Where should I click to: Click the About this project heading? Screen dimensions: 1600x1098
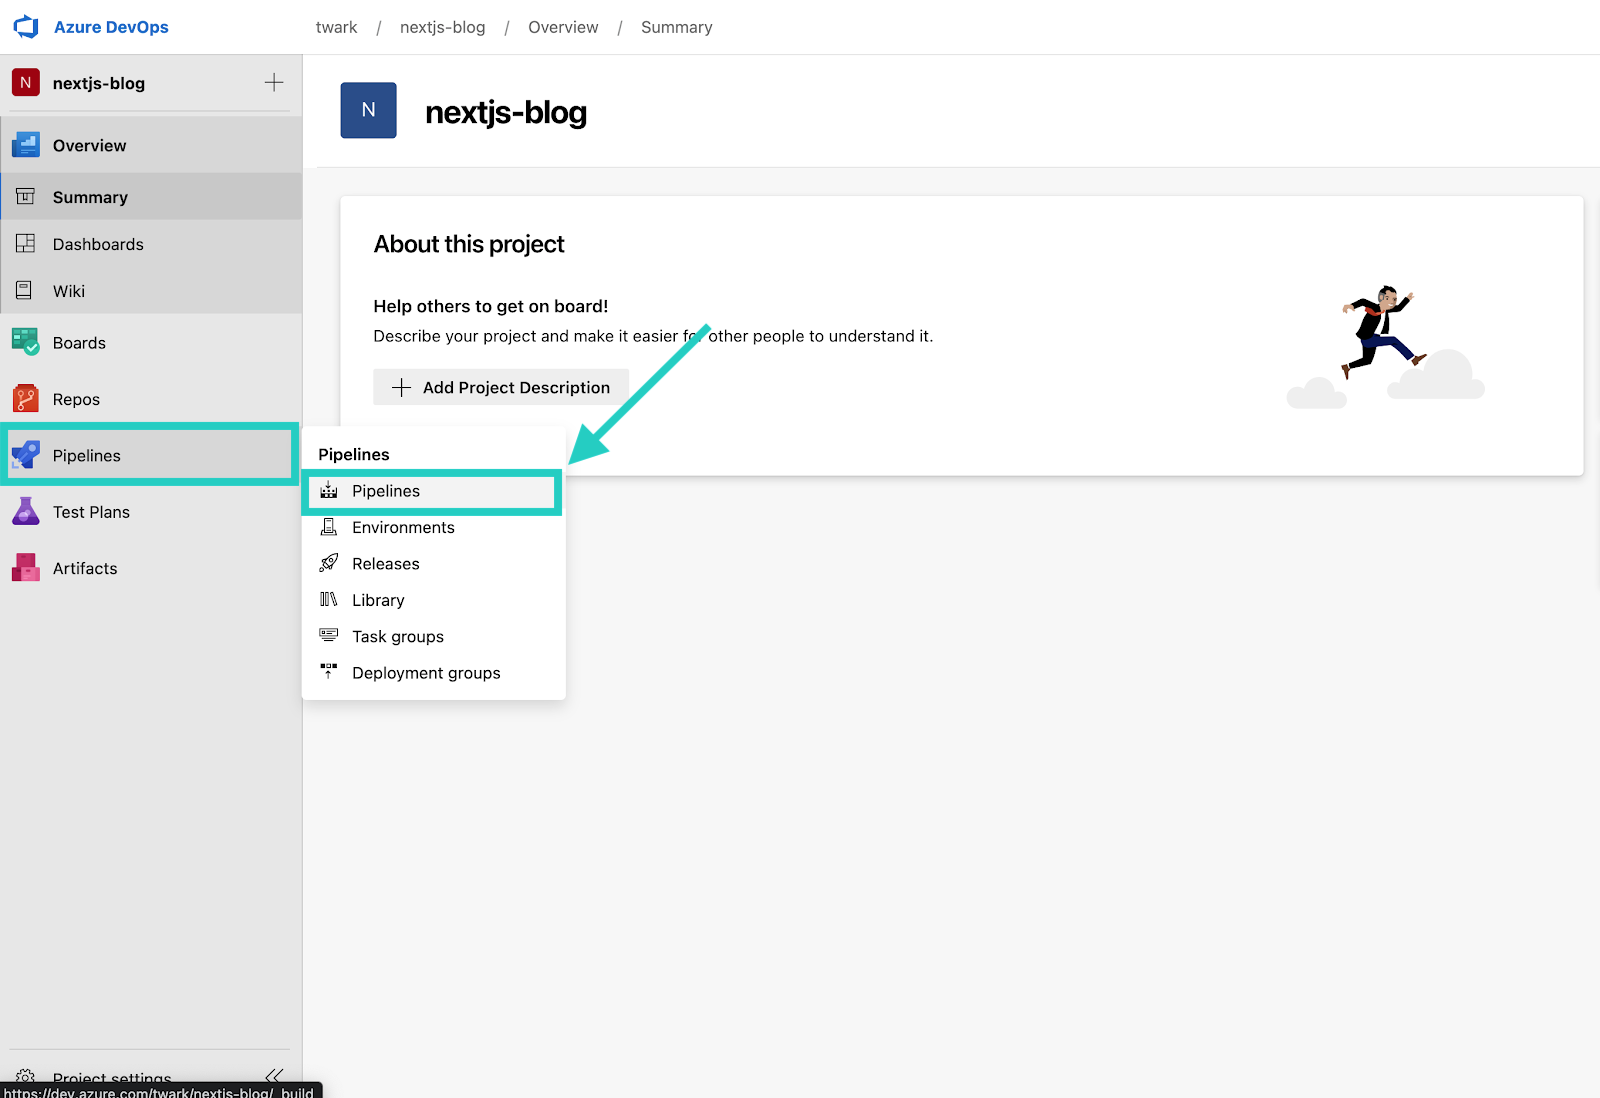pyautogui.click(x=469, y=244)
